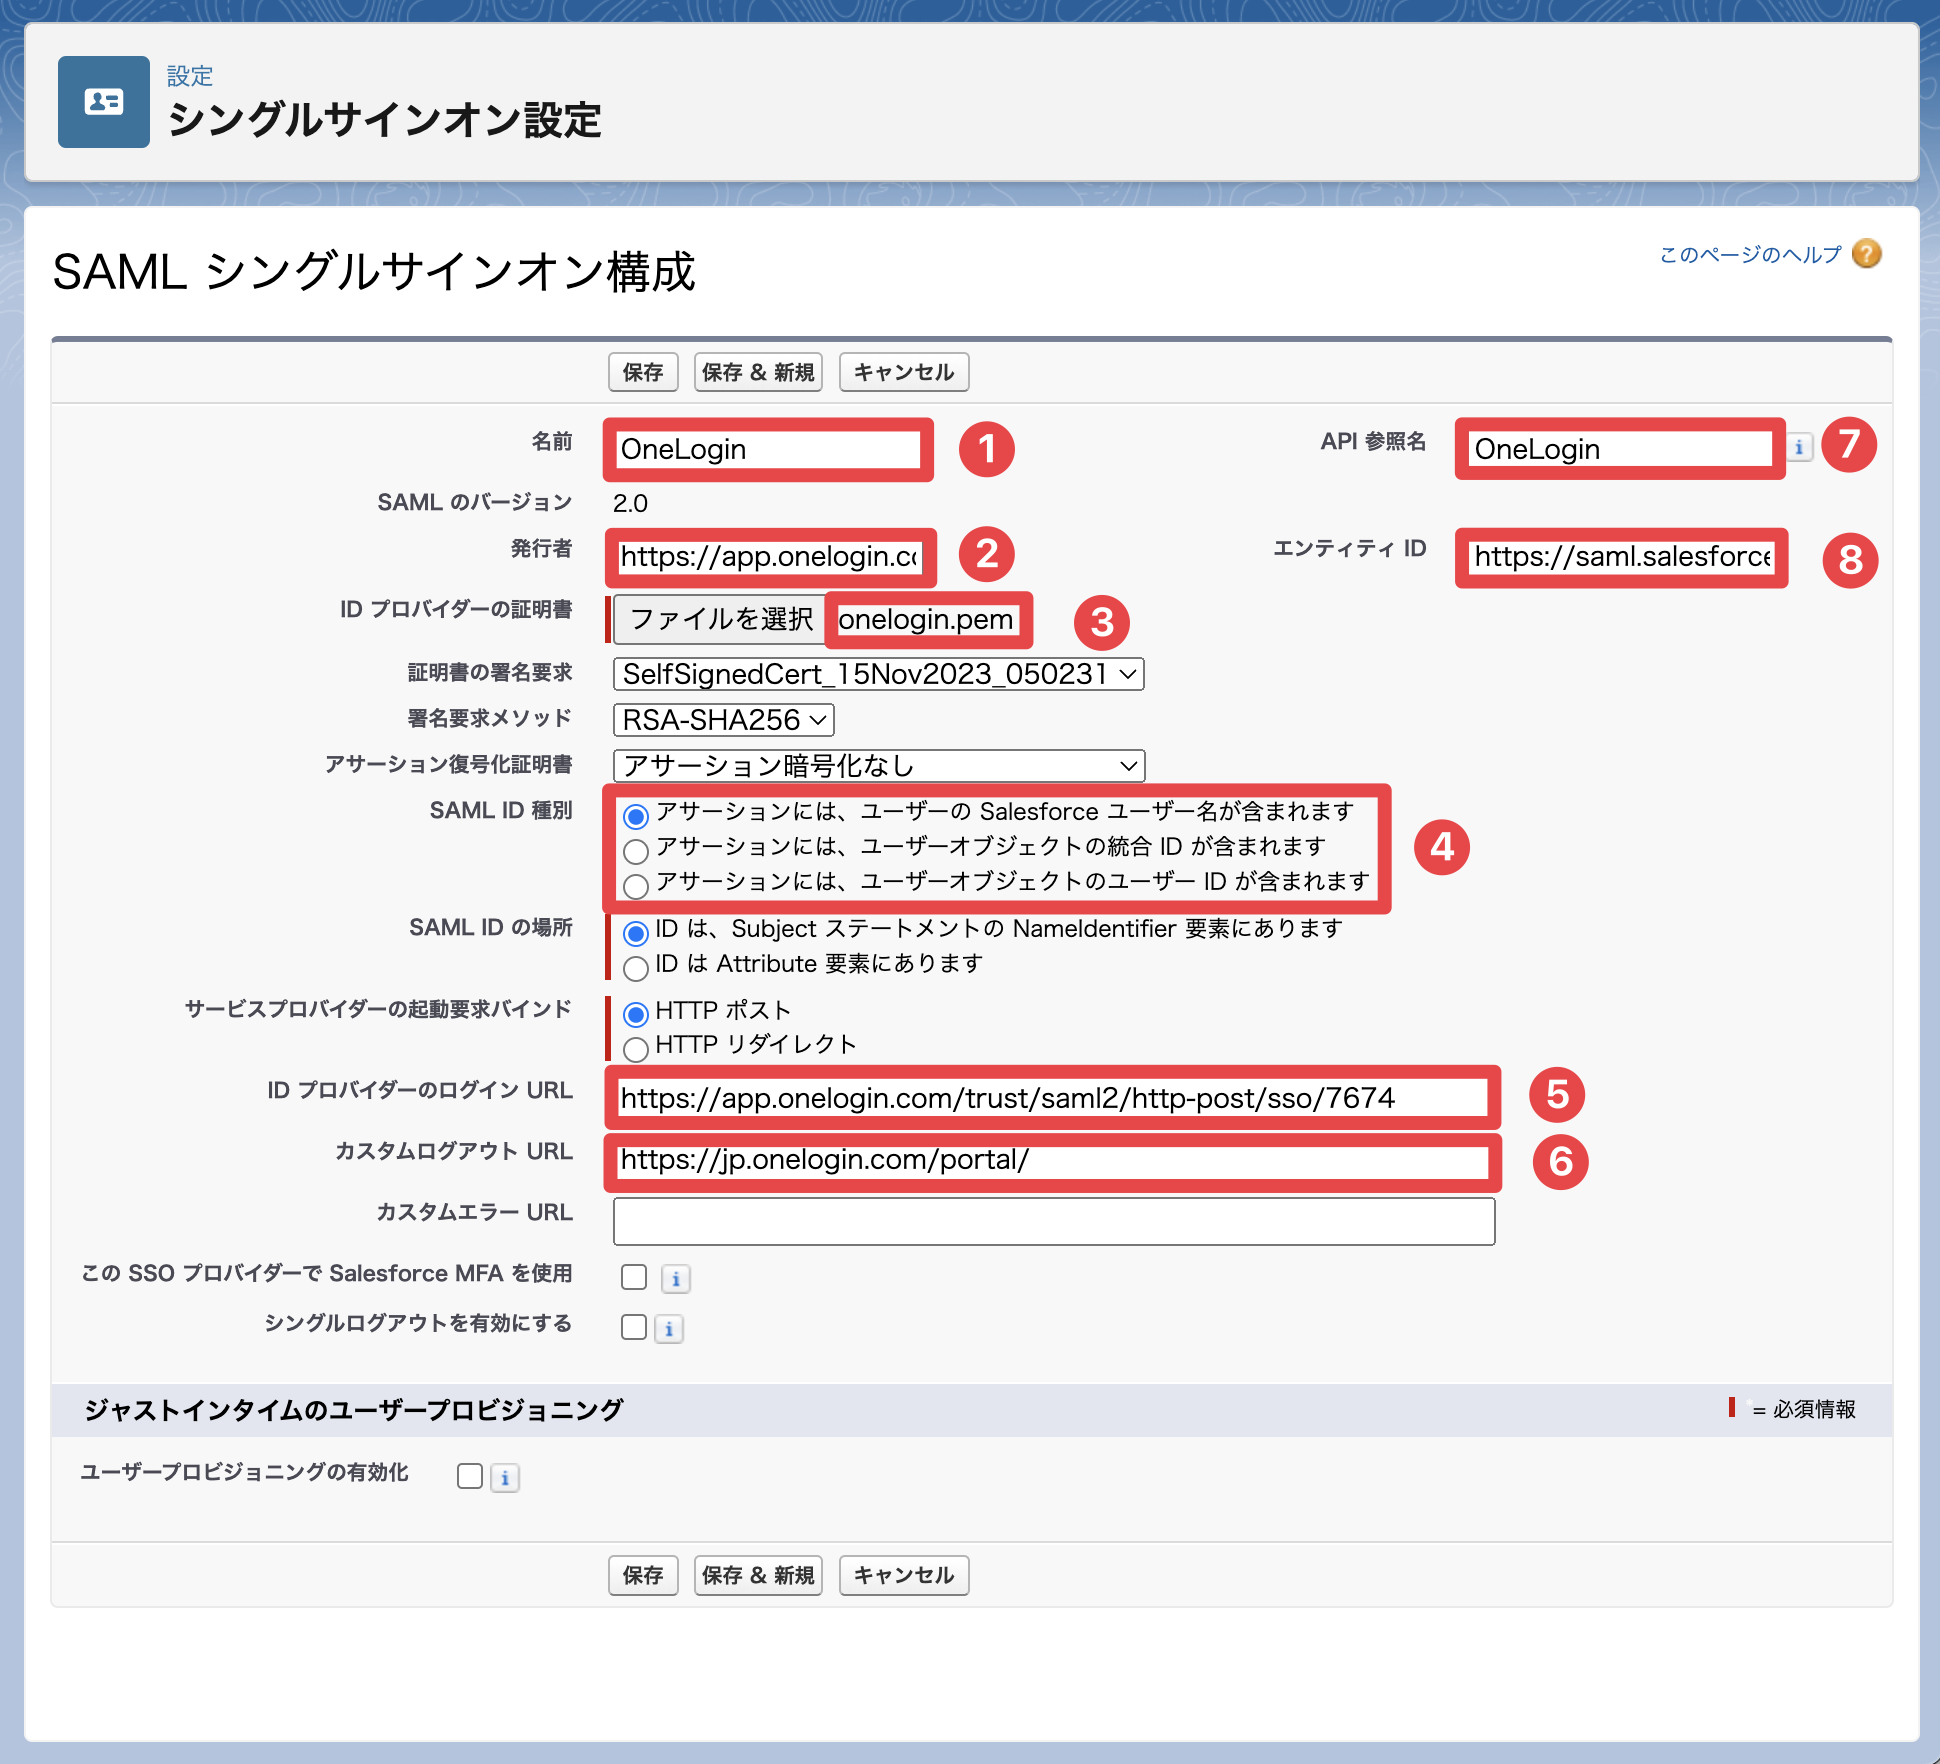Select radio ユーザーオブジェクトのユーザー ID が含まれます
Screen dimensions: 1940x1764
point(636,886)
